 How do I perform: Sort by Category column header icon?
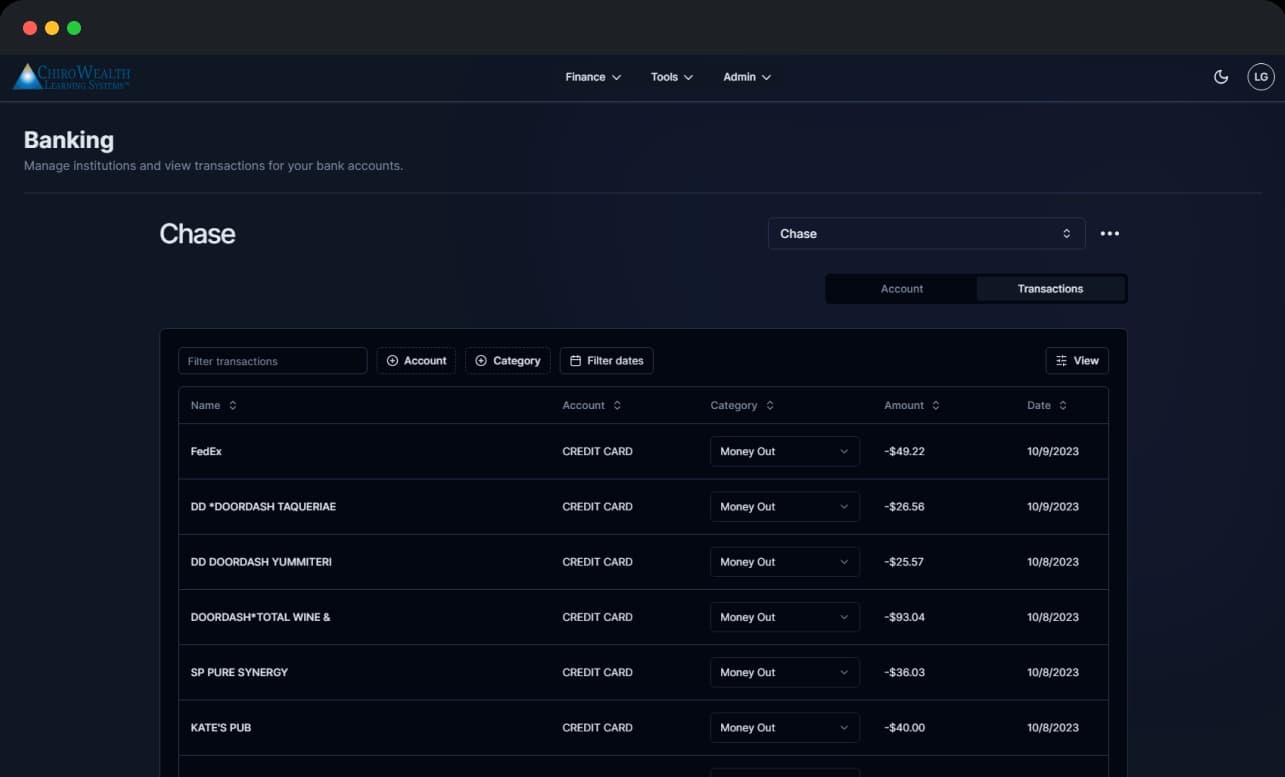770,406
